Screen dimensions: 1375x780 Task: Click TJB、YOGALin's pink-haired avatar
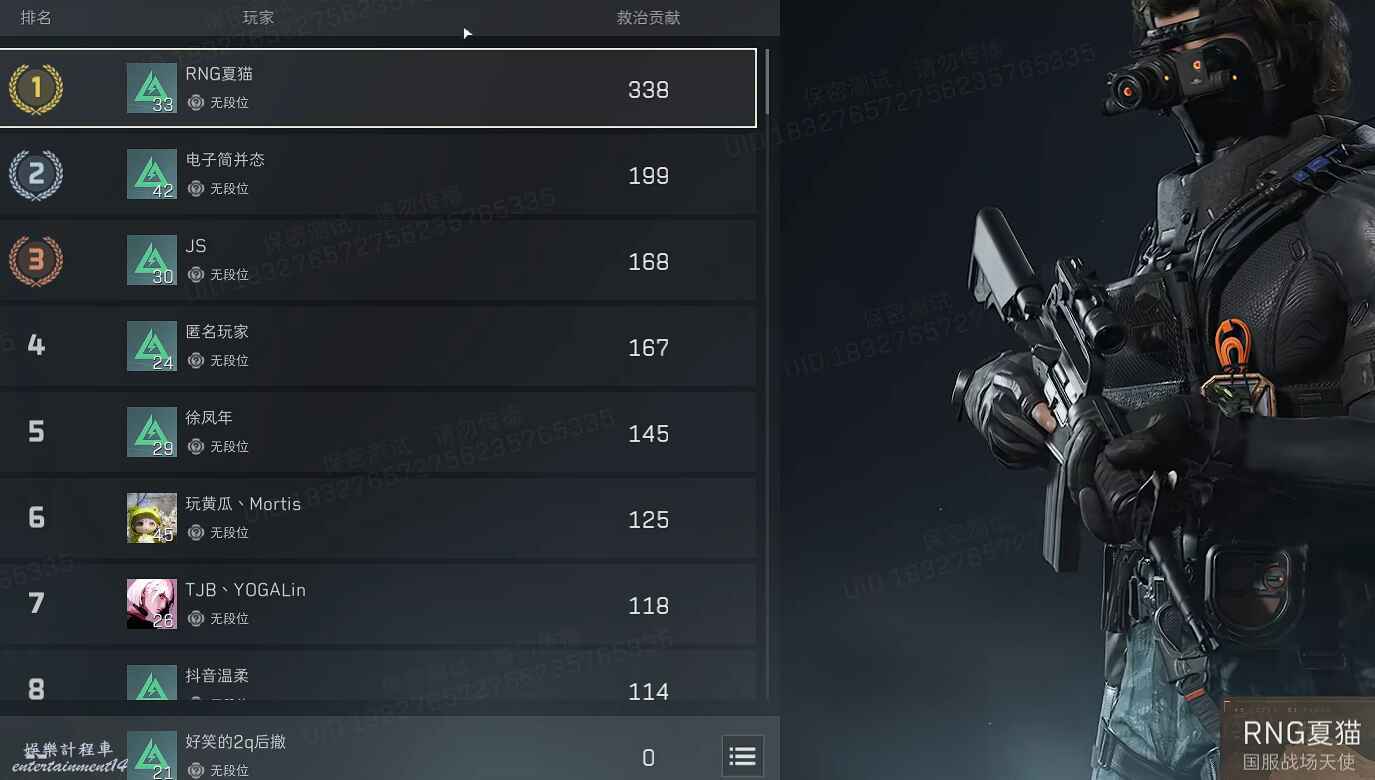coord(152,604)
